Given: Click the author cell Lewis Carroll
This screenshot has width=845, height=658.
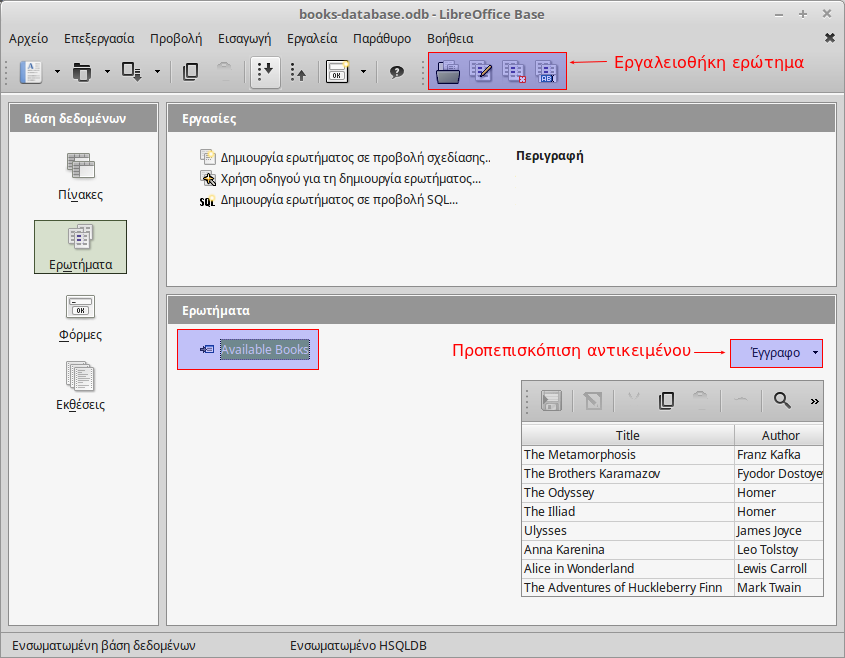Looking at the screenshot, I should coord(779,569).
